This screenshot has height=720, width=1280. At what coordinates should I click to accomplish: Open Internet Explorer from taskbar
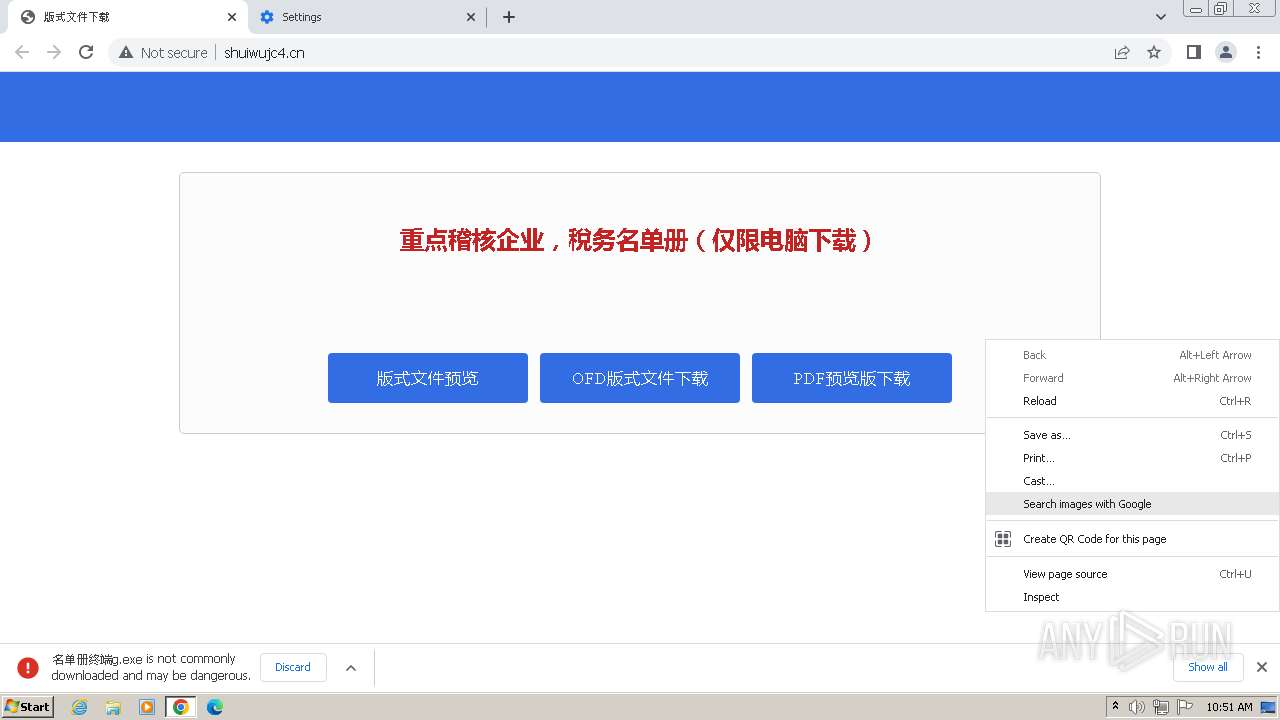80,707
